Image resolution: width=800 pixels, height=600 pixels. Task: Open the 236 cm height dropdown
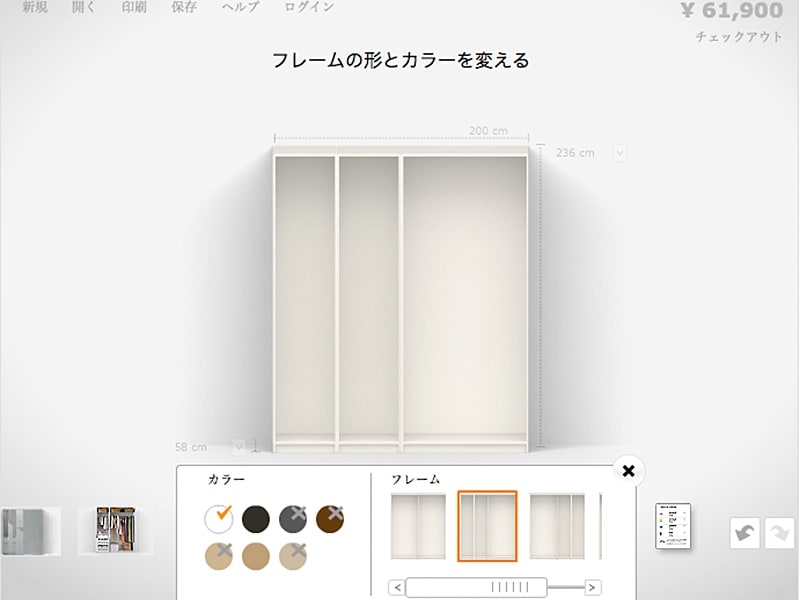click(x=620, y=153)
